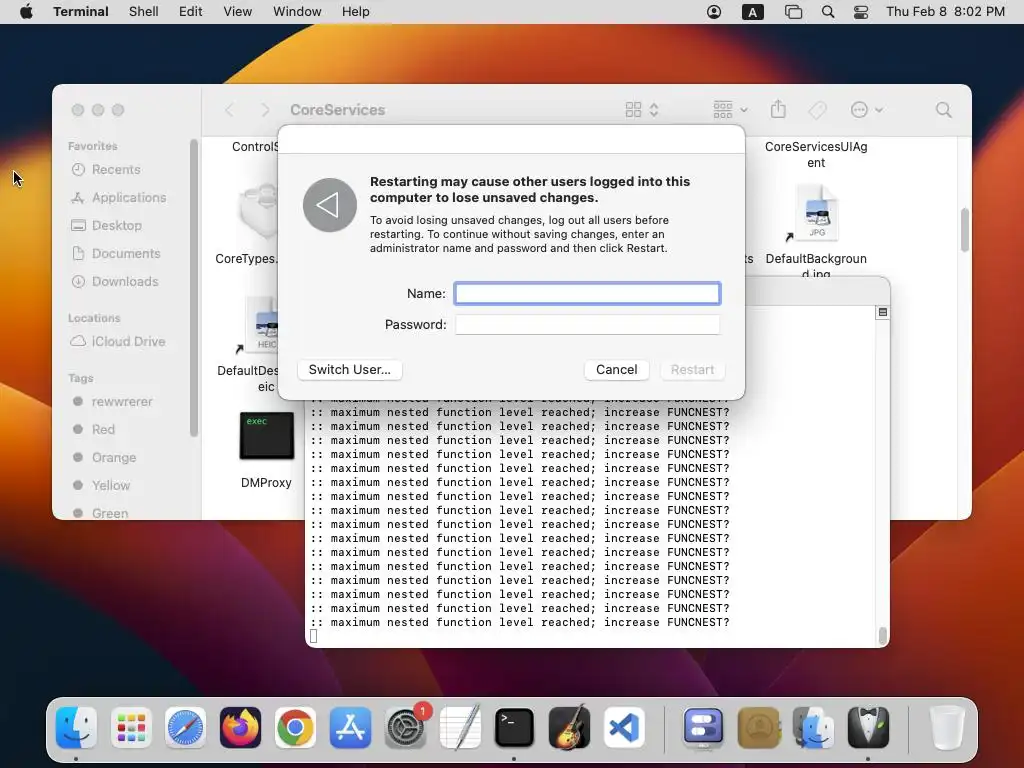Open the Trash in the Dock
The height and width of the screenshot is (768, 1024).
point(946,728)
